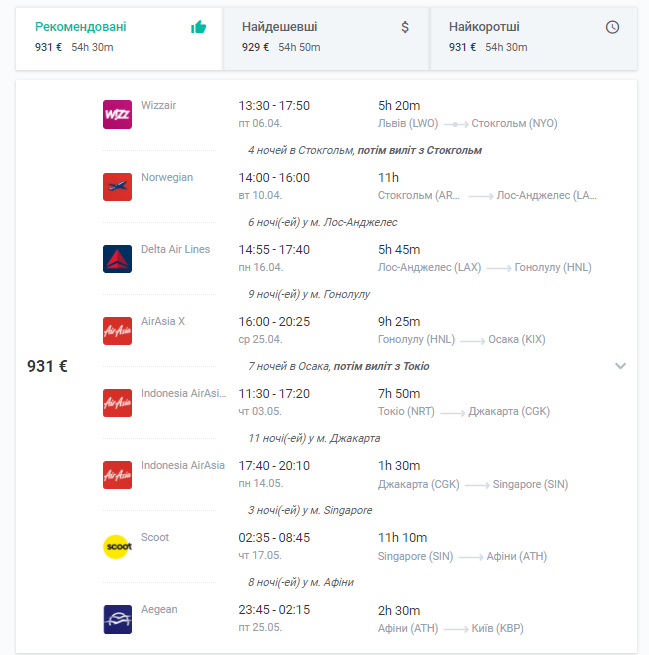Click the Aegean airline logo
This screenshot has height=655, width=649.
(117, 619)
